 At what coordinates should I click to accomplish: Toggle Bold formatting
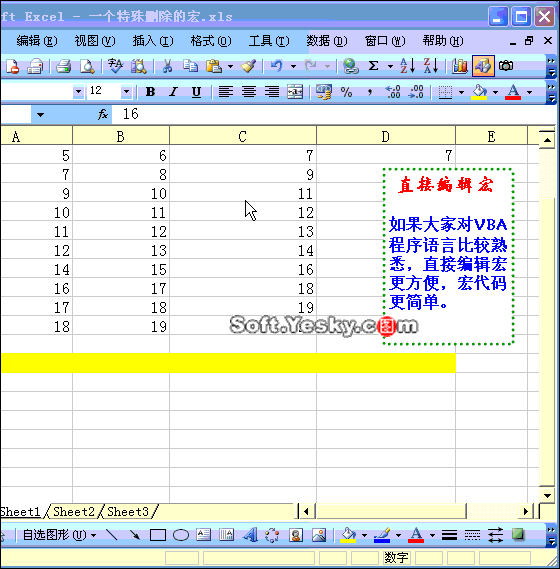[x=150, y=92]
